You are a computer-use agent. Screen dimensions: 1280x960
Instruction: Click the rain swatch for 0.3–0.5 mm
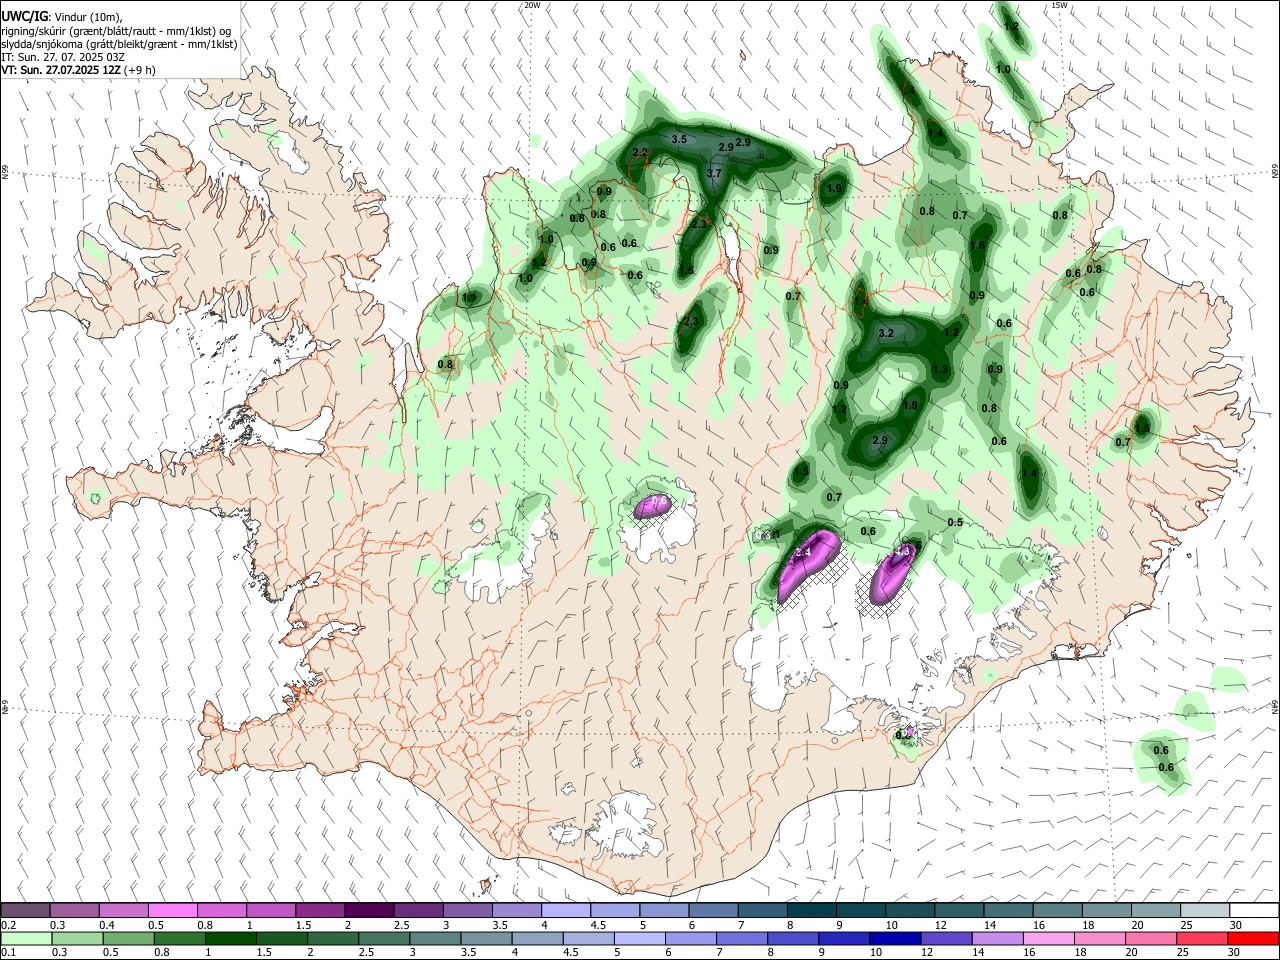[x=77, y=939]
